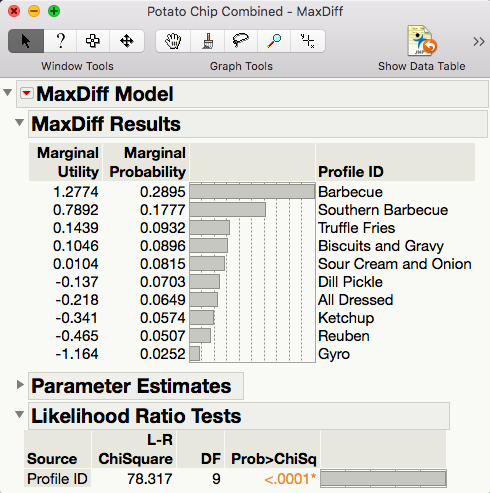The height and width of the screenshot is (493, 490).
Task: Choose the selection plus tool
Action: (x=93, y=41)
